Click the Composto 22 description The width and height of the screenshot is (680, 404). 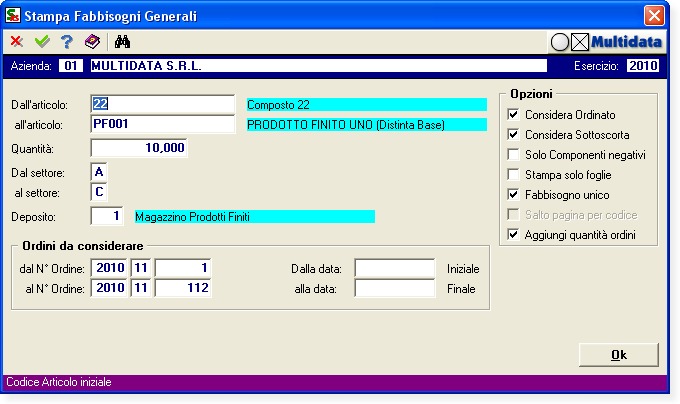[x=367, y=105]
